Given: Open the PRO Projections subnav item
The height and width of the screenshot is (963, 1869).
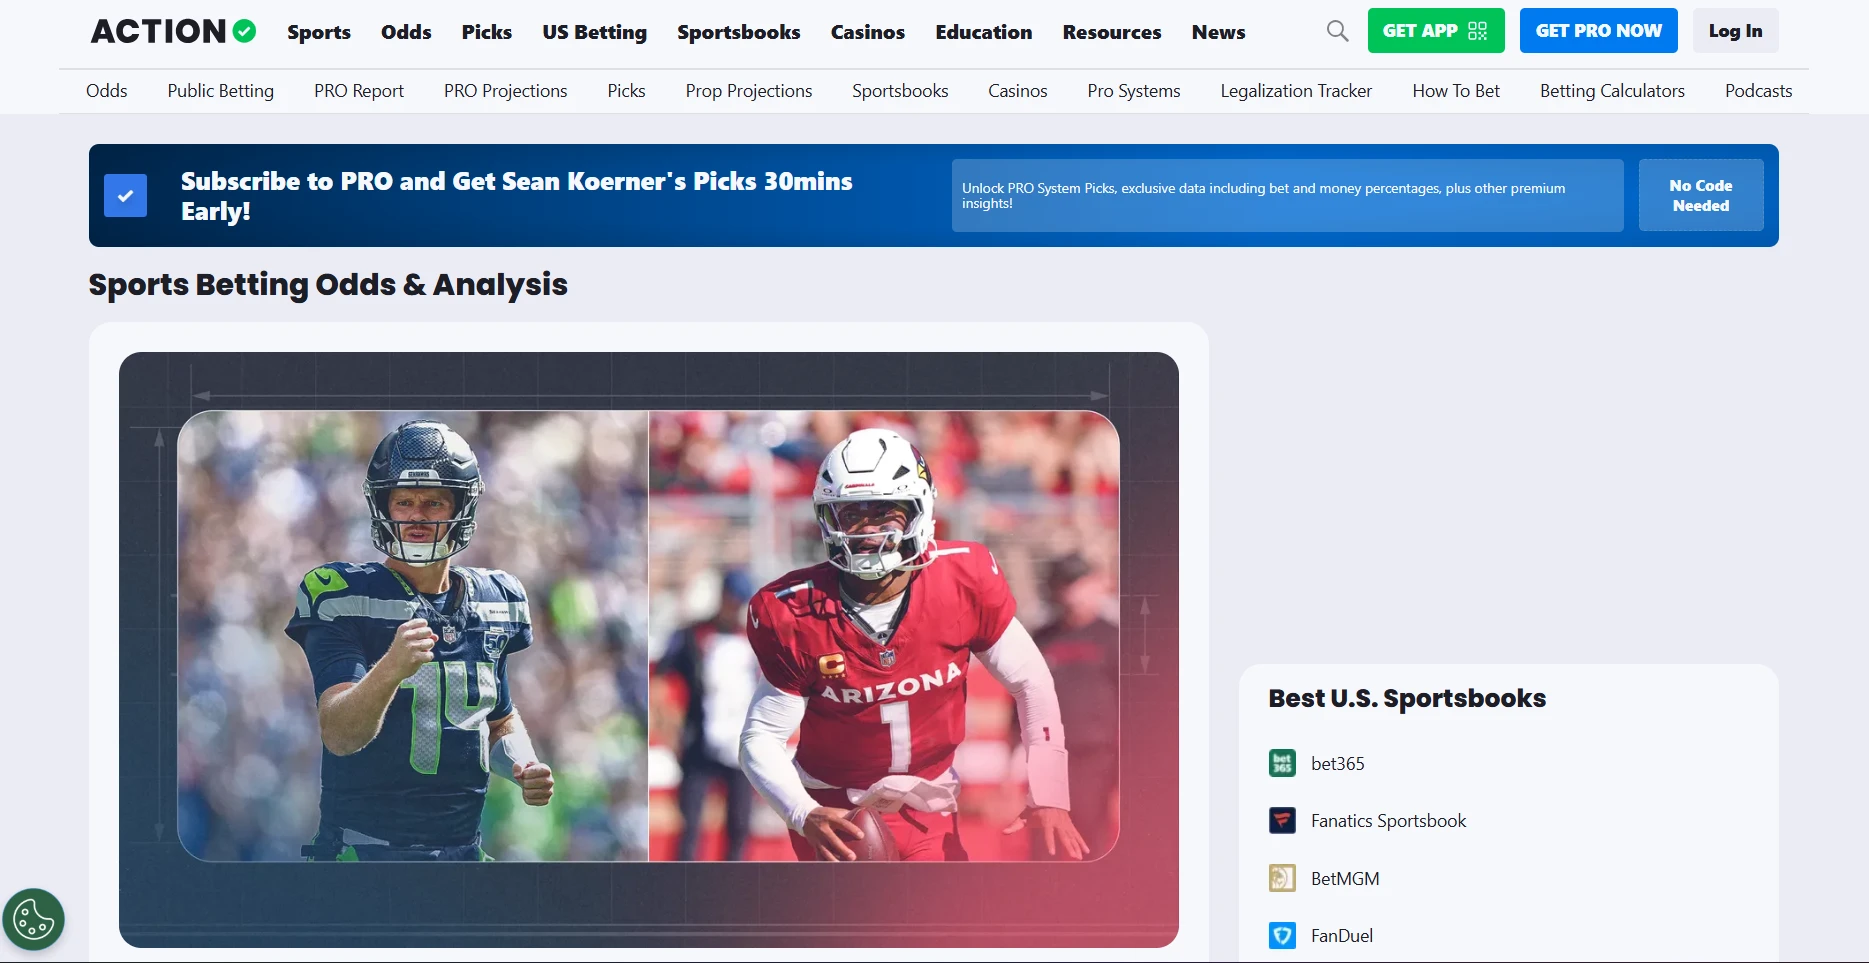Looking at the screenshot, I should coord(505,91).
